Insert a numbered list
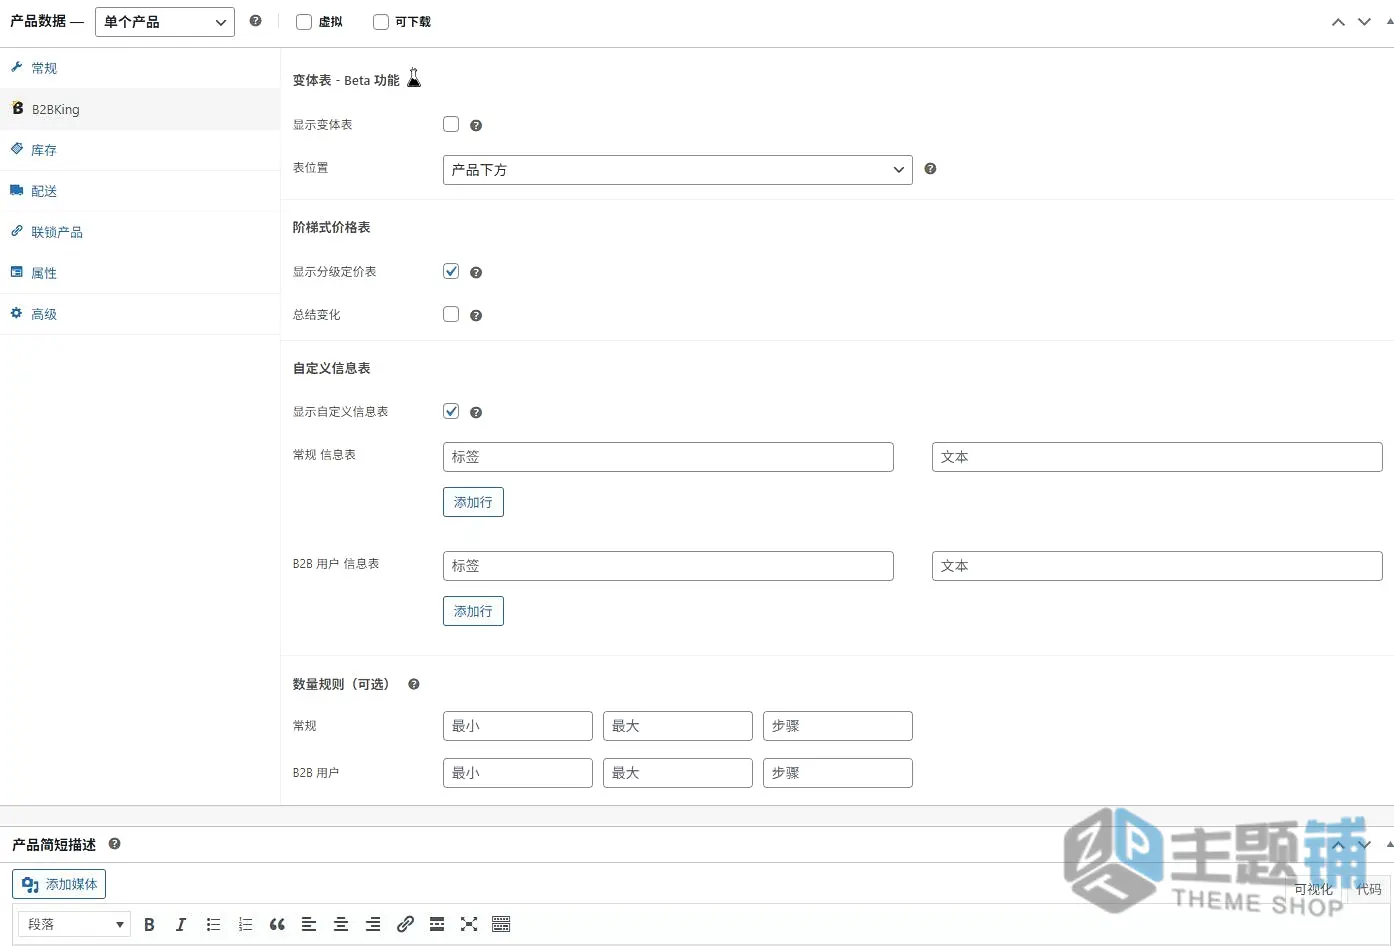Viewport: 1394px width, 946px height. click(x=245, y=924)
